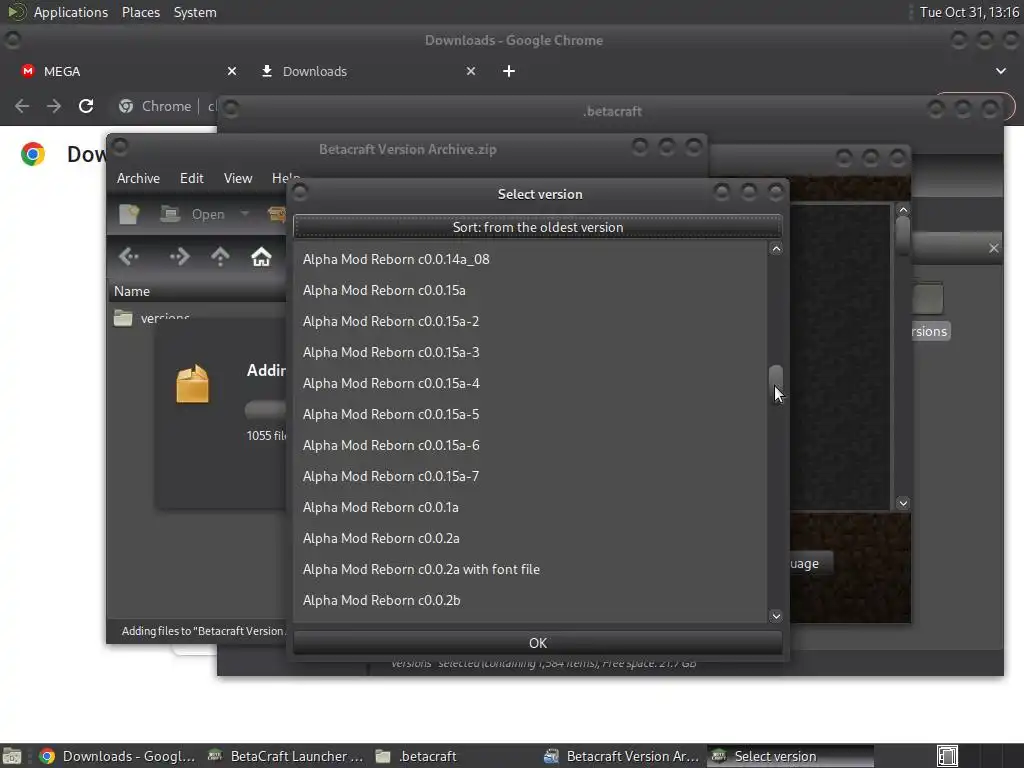Switch to Downloads - Google Chrome taskbar item
The width and height of the screenshot is (1024, 768).
[x=118, y=756]
